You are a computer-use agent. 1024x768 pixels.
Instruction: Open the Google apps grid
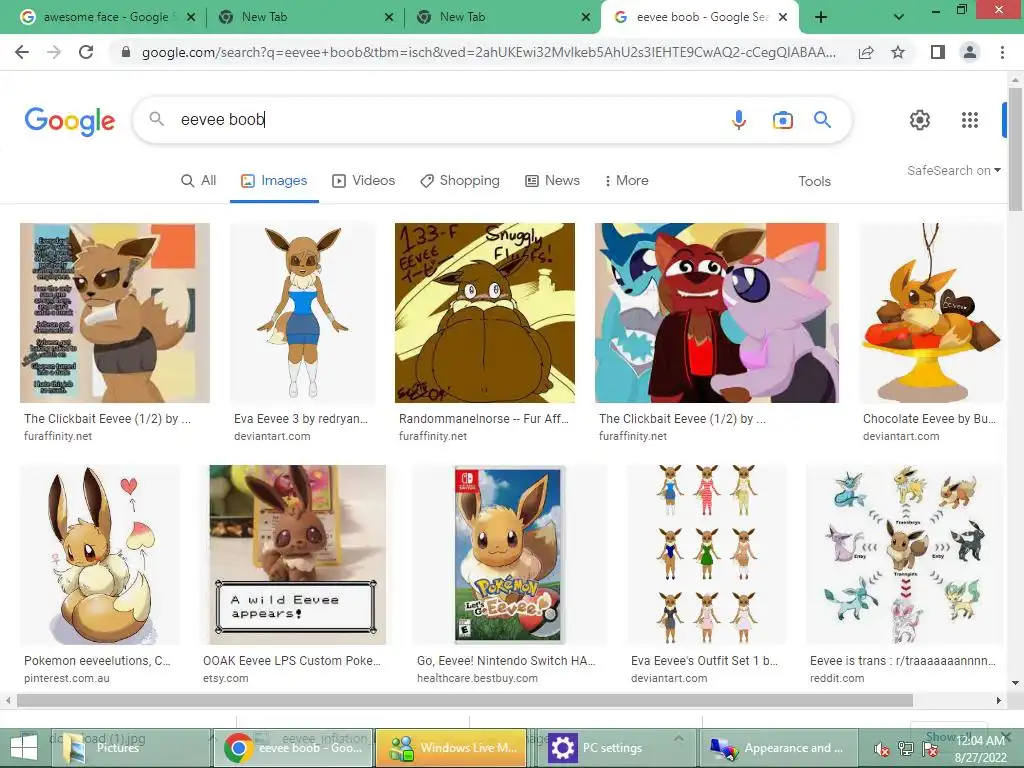970,120
